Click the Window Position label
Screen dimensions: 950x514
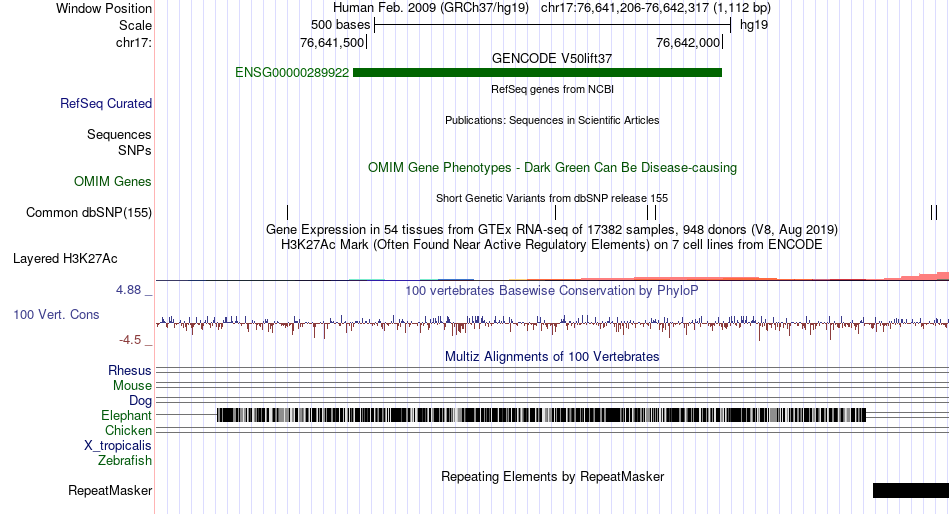tap(104, 8)
